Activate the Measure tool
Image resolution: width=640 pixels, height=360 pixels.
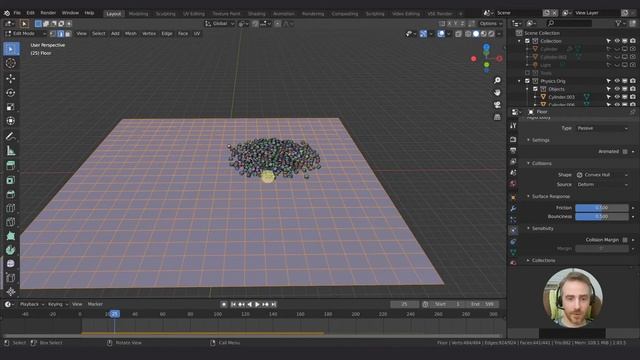(11, 151)
